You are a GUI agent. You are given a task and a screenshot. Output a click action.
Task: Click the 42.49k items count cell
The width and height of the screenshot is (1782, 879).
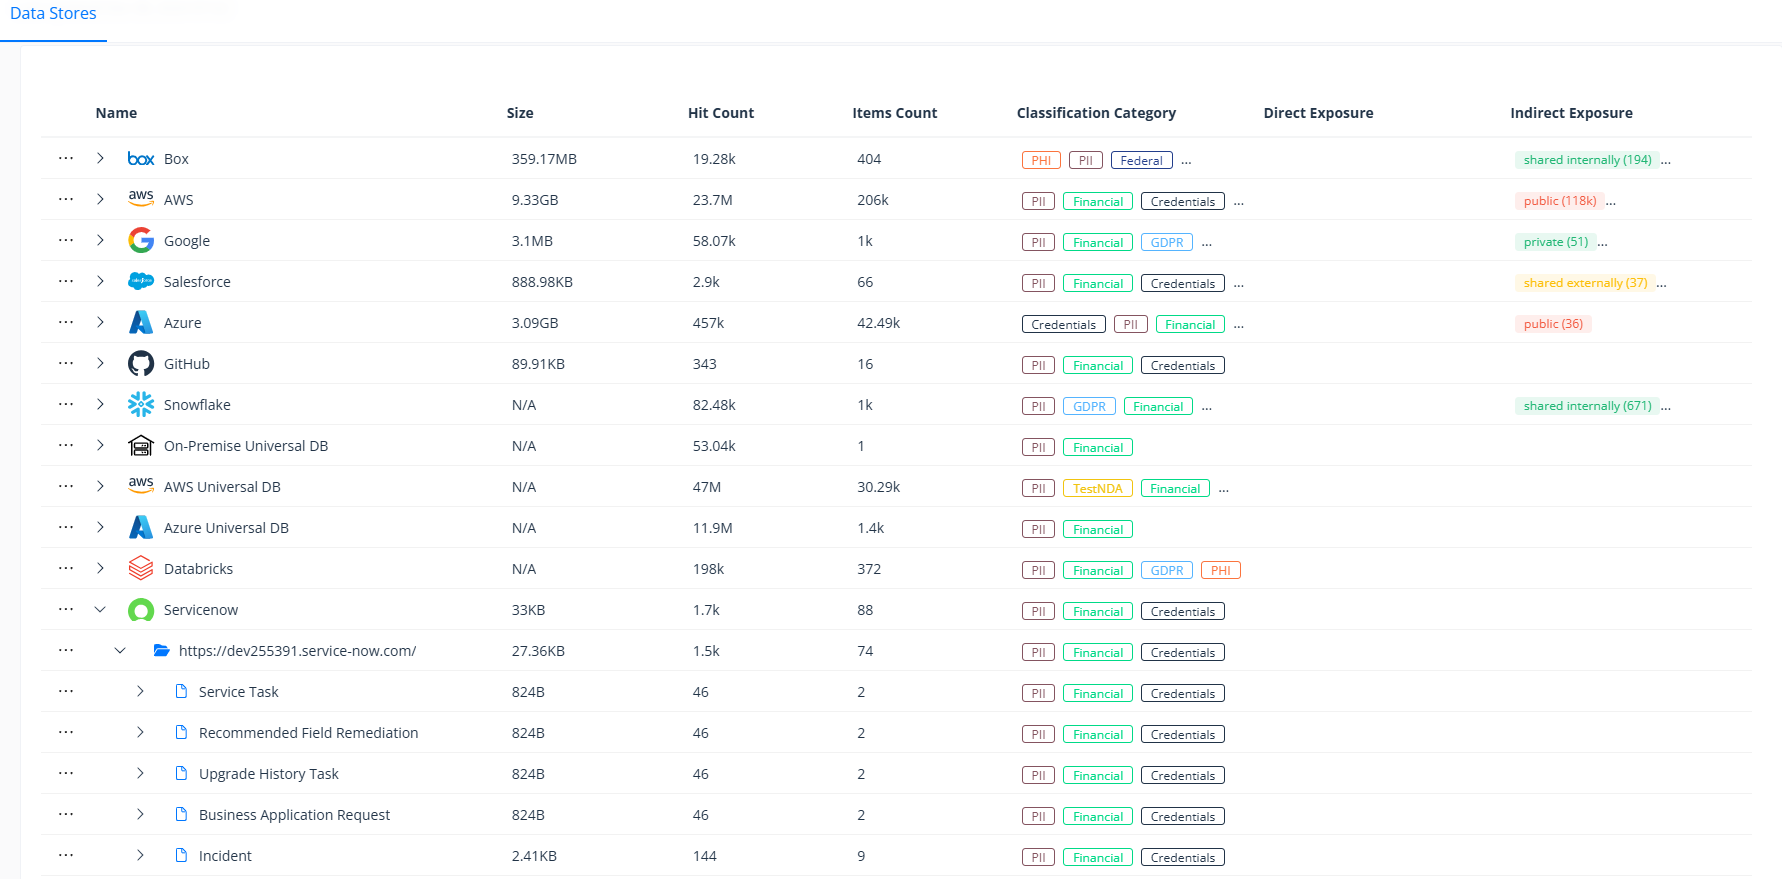(x=878, y=323)
